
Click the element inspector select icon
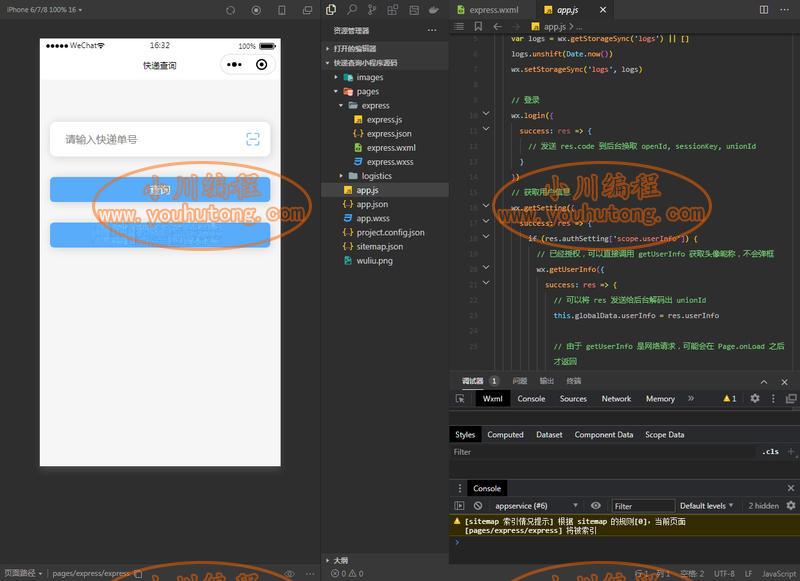tap(460, 399)
